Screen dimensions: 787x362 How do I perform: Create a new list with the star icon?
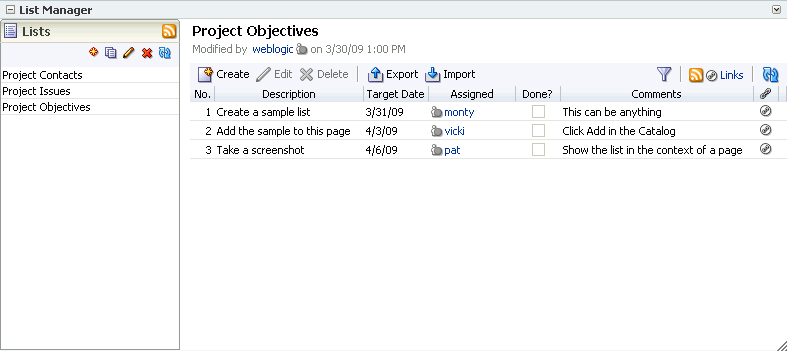(x=93, y=52)
